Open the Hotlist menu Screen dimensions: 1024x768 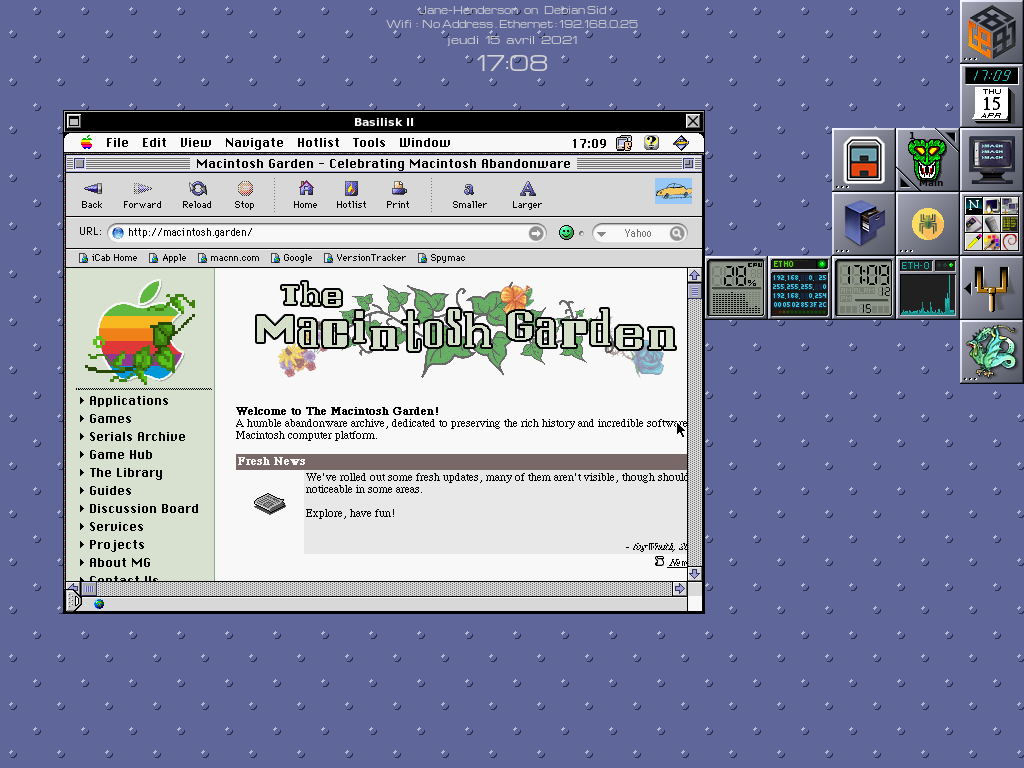point(318,142)
